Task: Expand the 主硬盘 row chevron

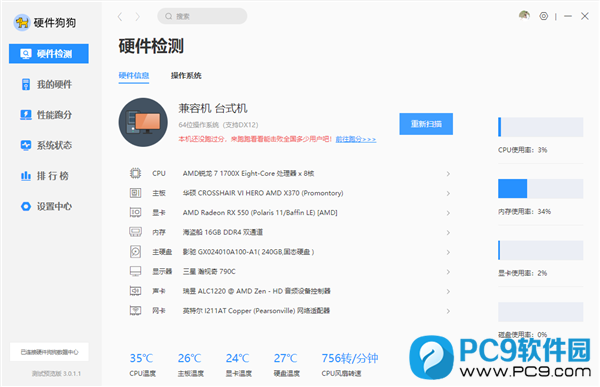Action: tap(448, 252)
